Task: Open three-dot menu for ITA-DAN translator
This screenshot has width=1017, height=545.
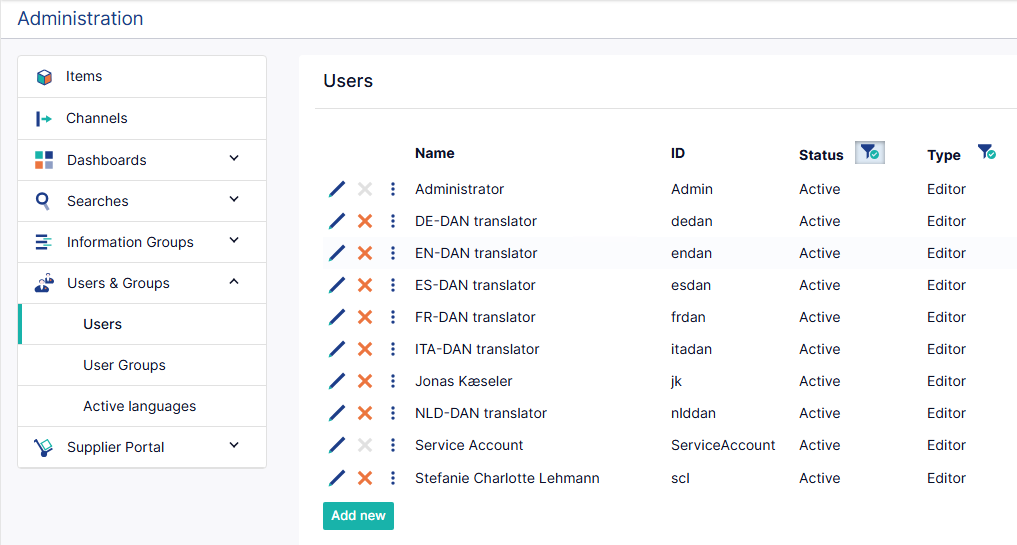Action: point(392,349)
